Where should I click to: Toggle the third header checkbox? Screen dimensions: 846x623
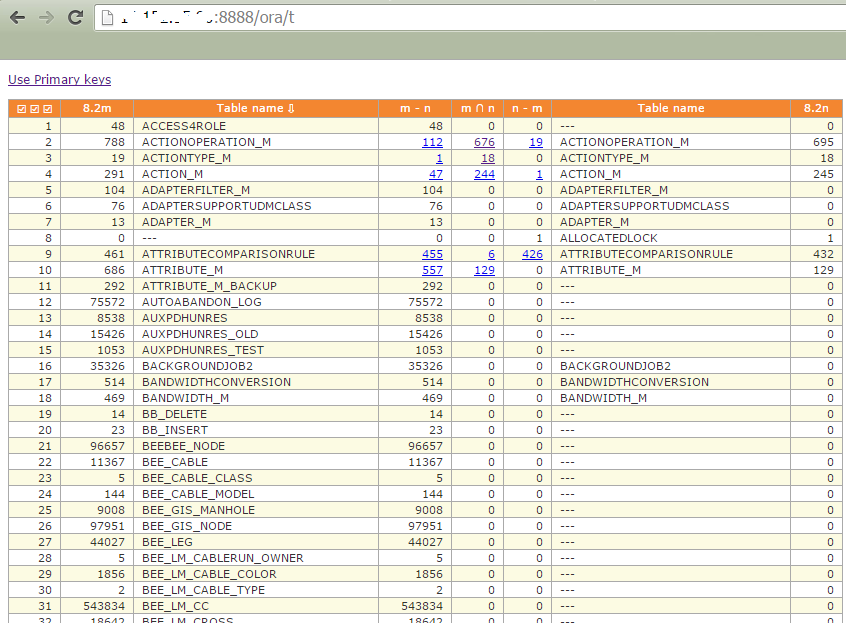(x=47, y=109)
